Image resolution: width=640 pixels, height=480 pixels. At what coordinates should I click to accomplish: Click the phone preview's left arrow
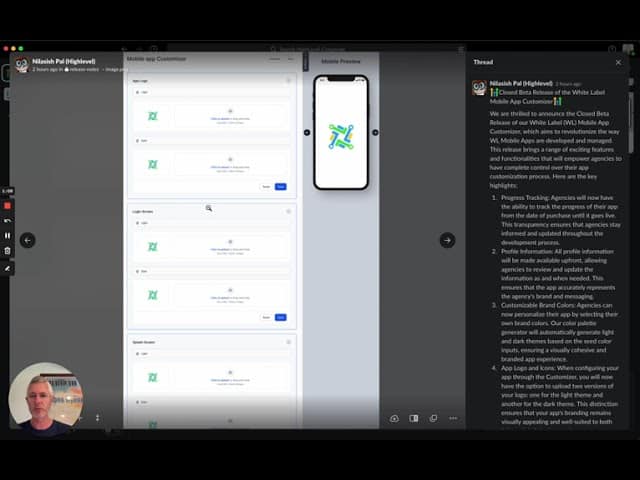[307, 132]
